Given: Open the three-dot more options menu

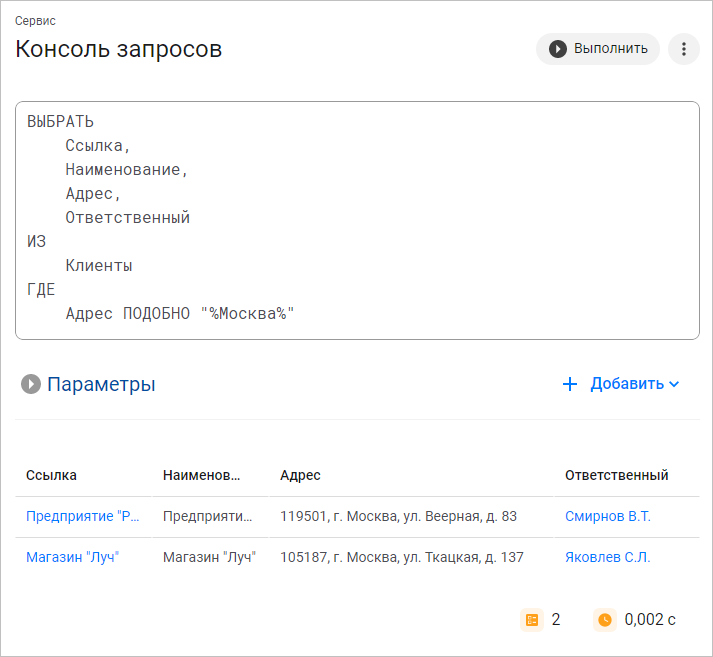Looking at the screenshot, I should (x=684, y=48).
